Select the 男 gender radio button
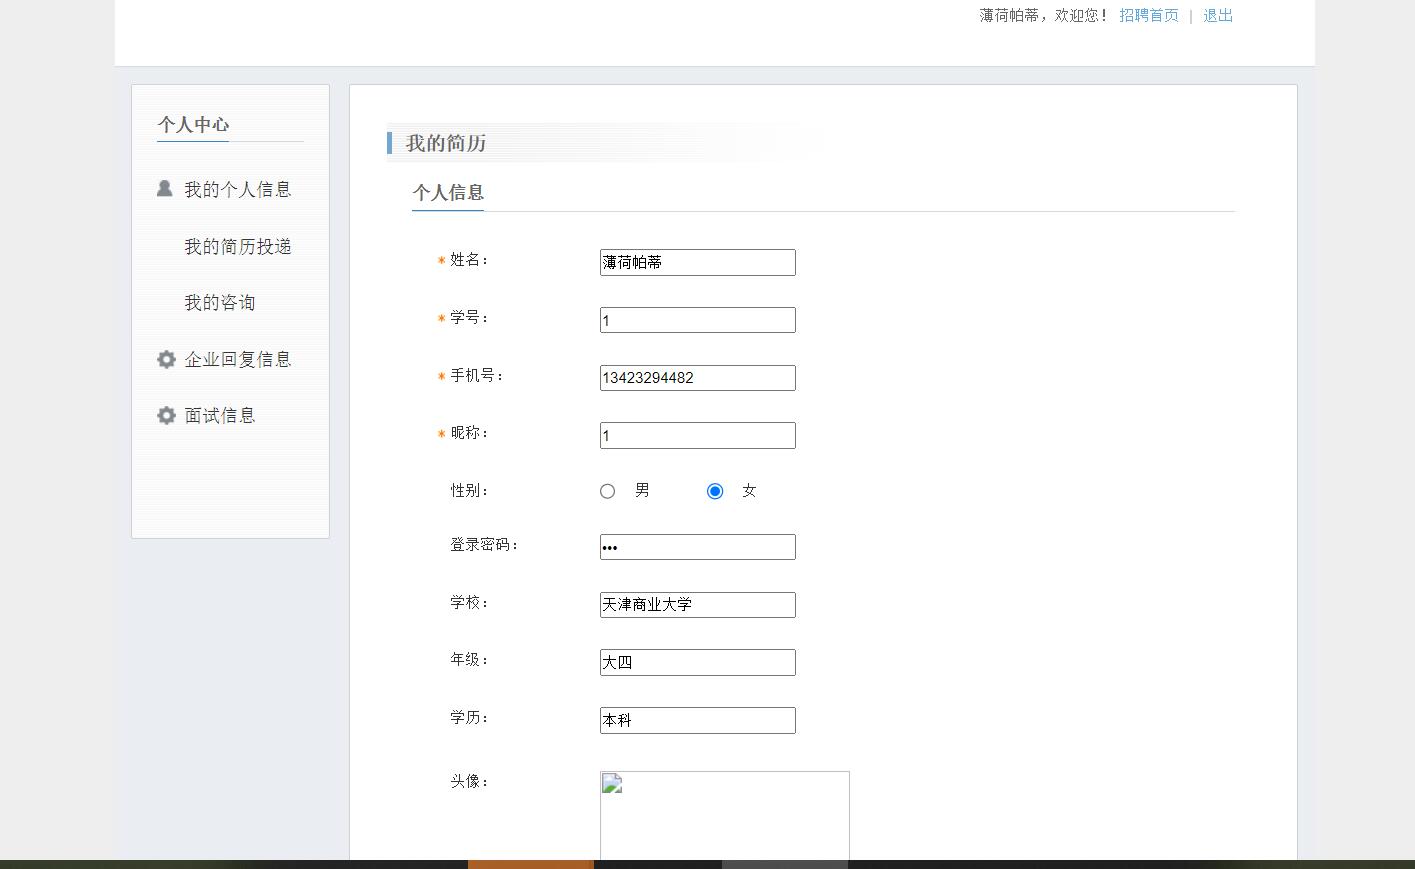This screenshot has height=869, width=1415. [x=607, y=491]
